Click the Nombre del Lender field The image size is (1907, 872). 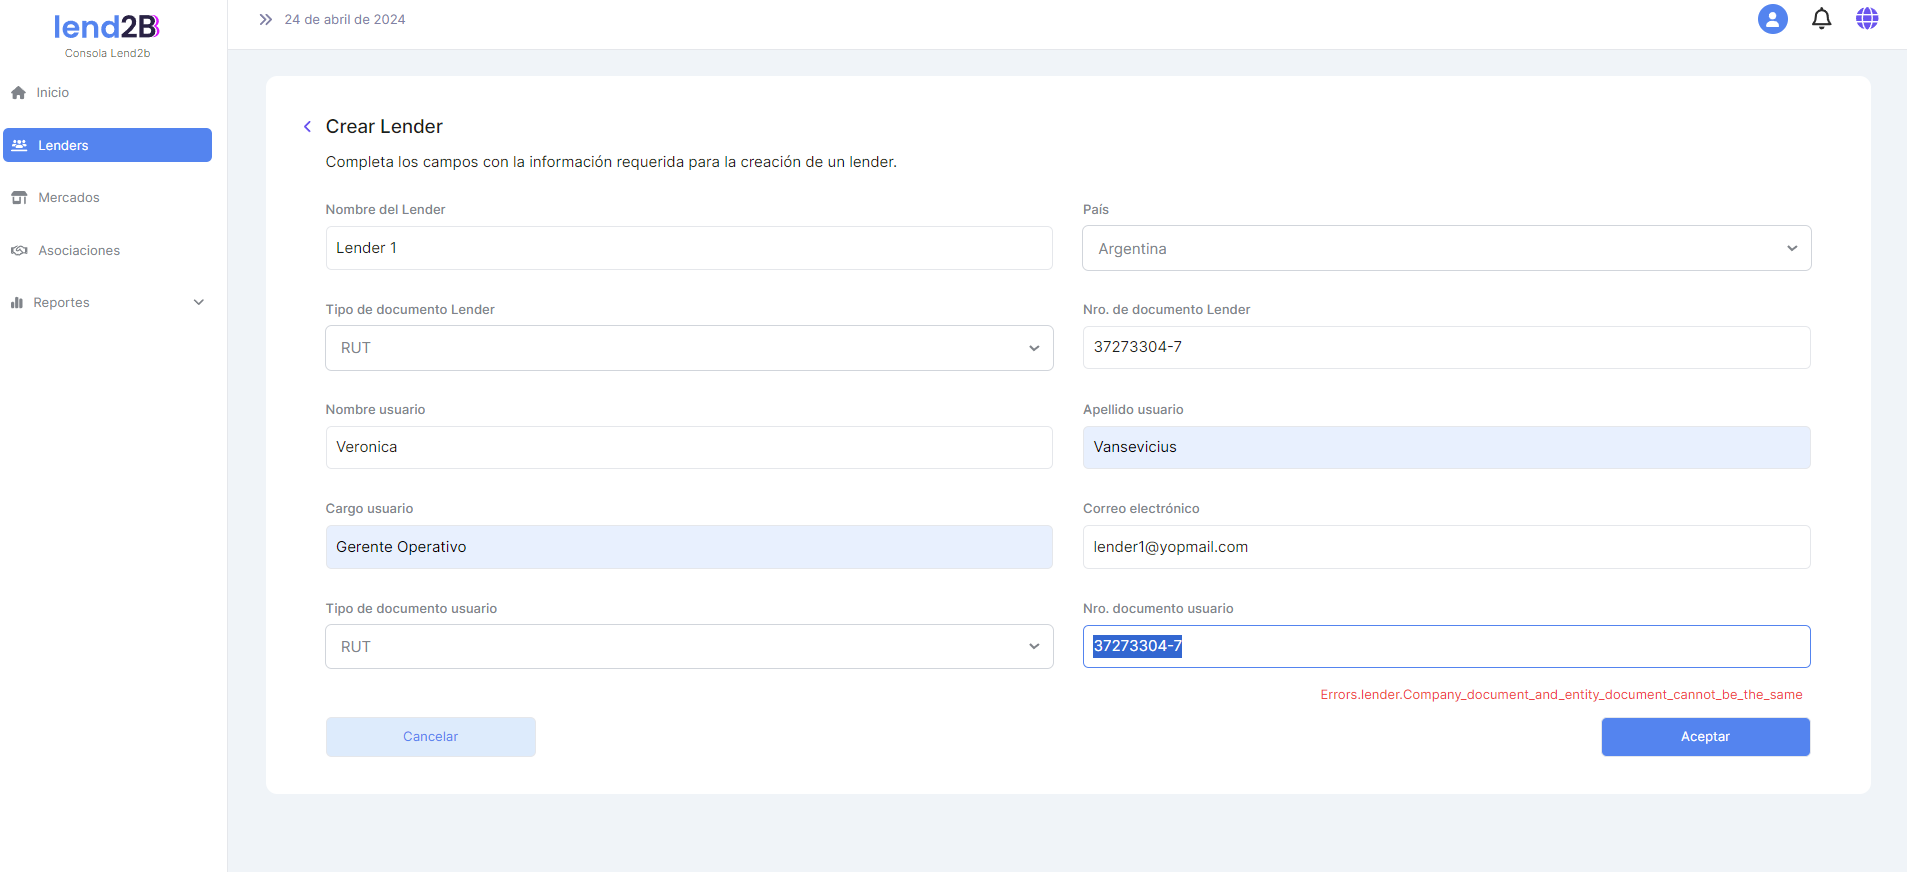click(x=688, y=248)
